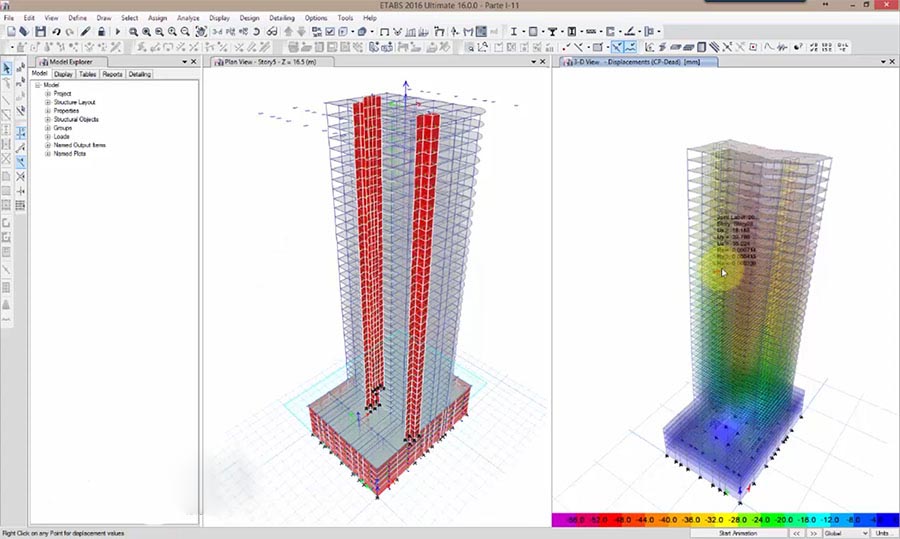Viewport: 900px width, 539px height.
Task: Switch to the Tables tab
Action: pos(87,74)
